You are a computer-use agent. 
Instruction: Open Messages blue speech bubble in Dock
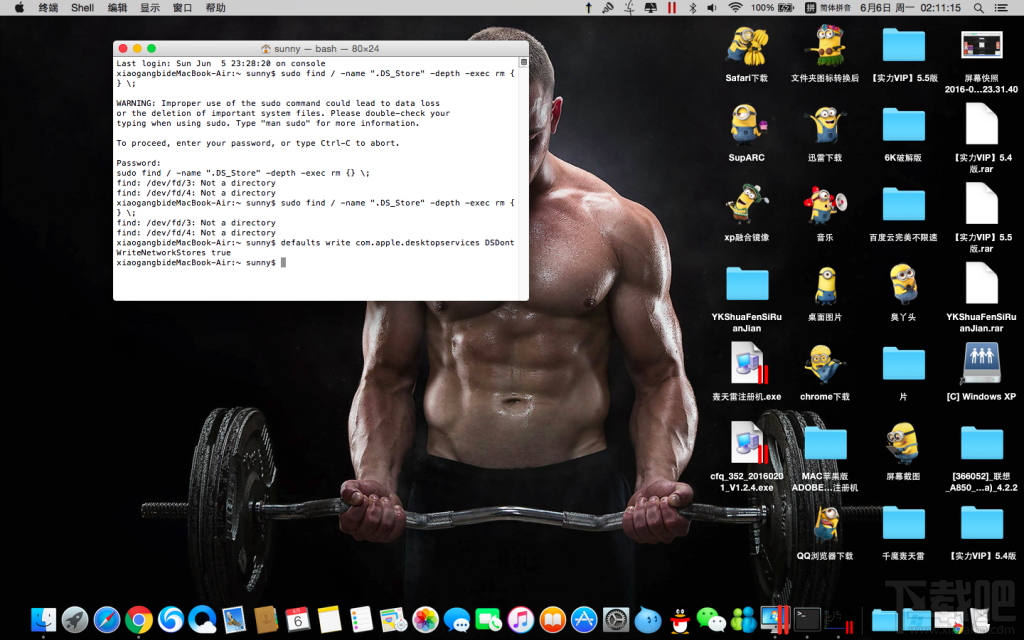pos(456,619)
